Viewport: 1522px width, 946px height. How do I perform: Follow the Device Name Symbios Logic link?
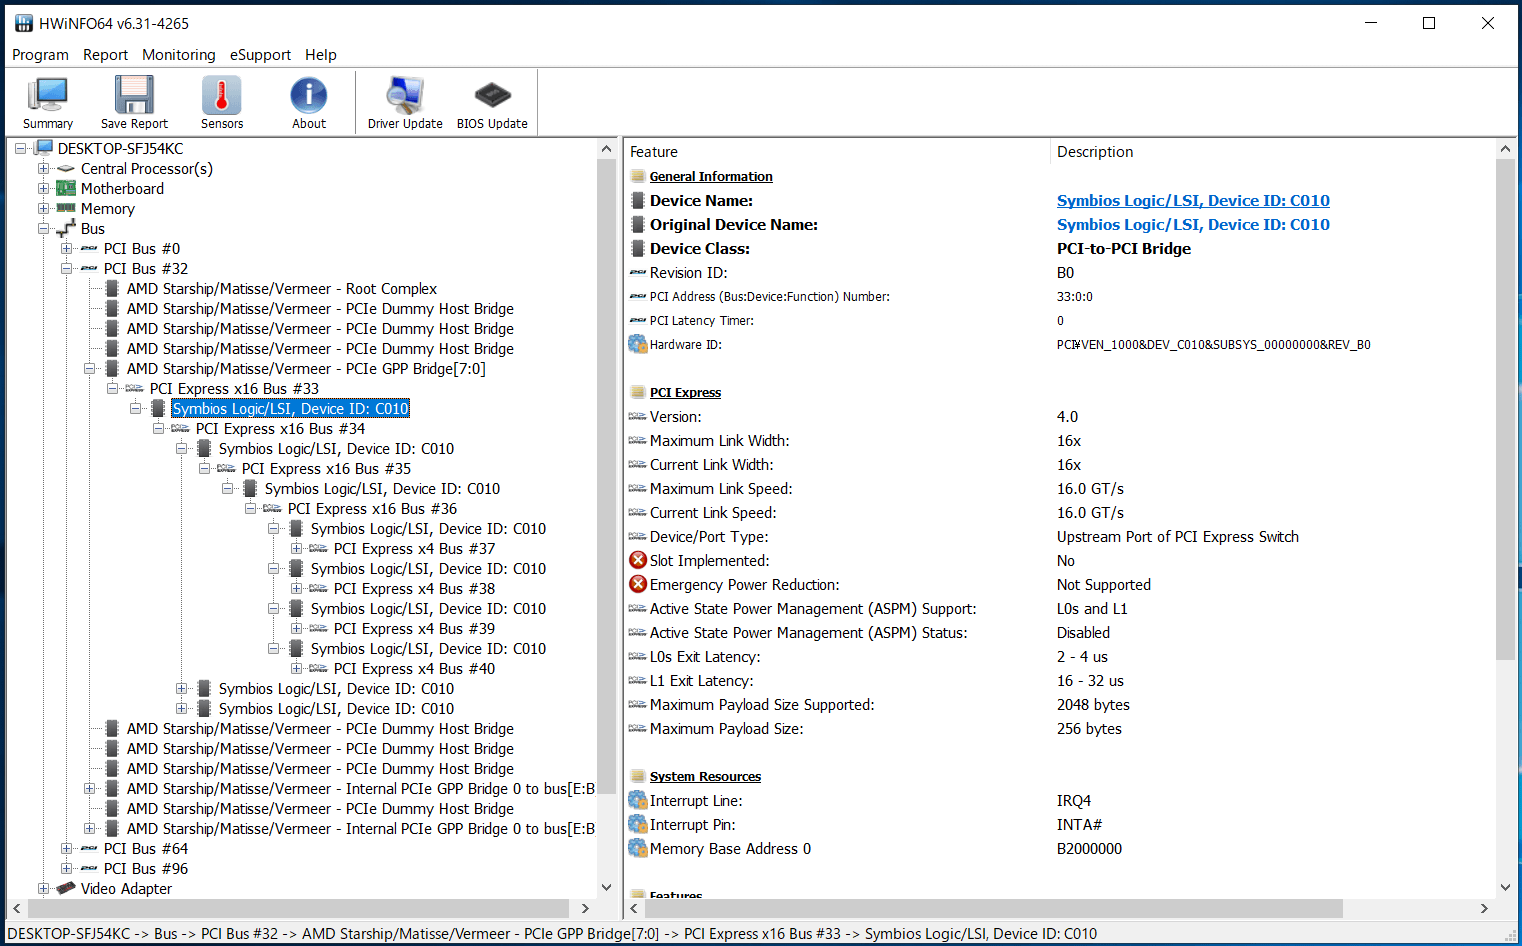[x=1193, y=200]
